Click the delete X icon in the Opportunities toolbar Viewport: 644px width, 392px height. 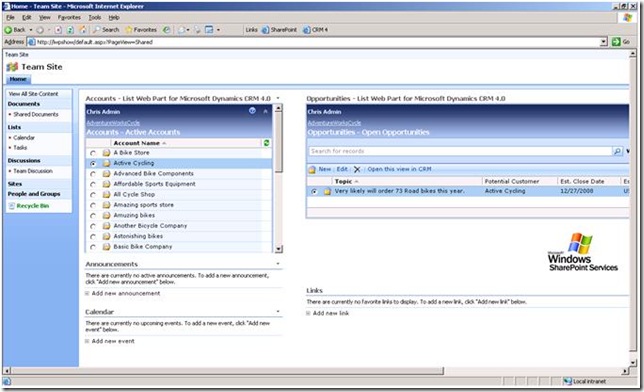[x=357, y=169]
